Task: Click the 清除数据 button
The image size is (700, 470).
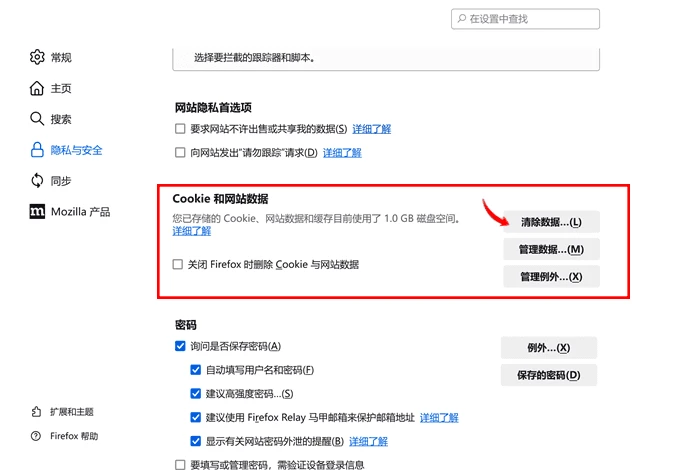Action: coord(551,222)
